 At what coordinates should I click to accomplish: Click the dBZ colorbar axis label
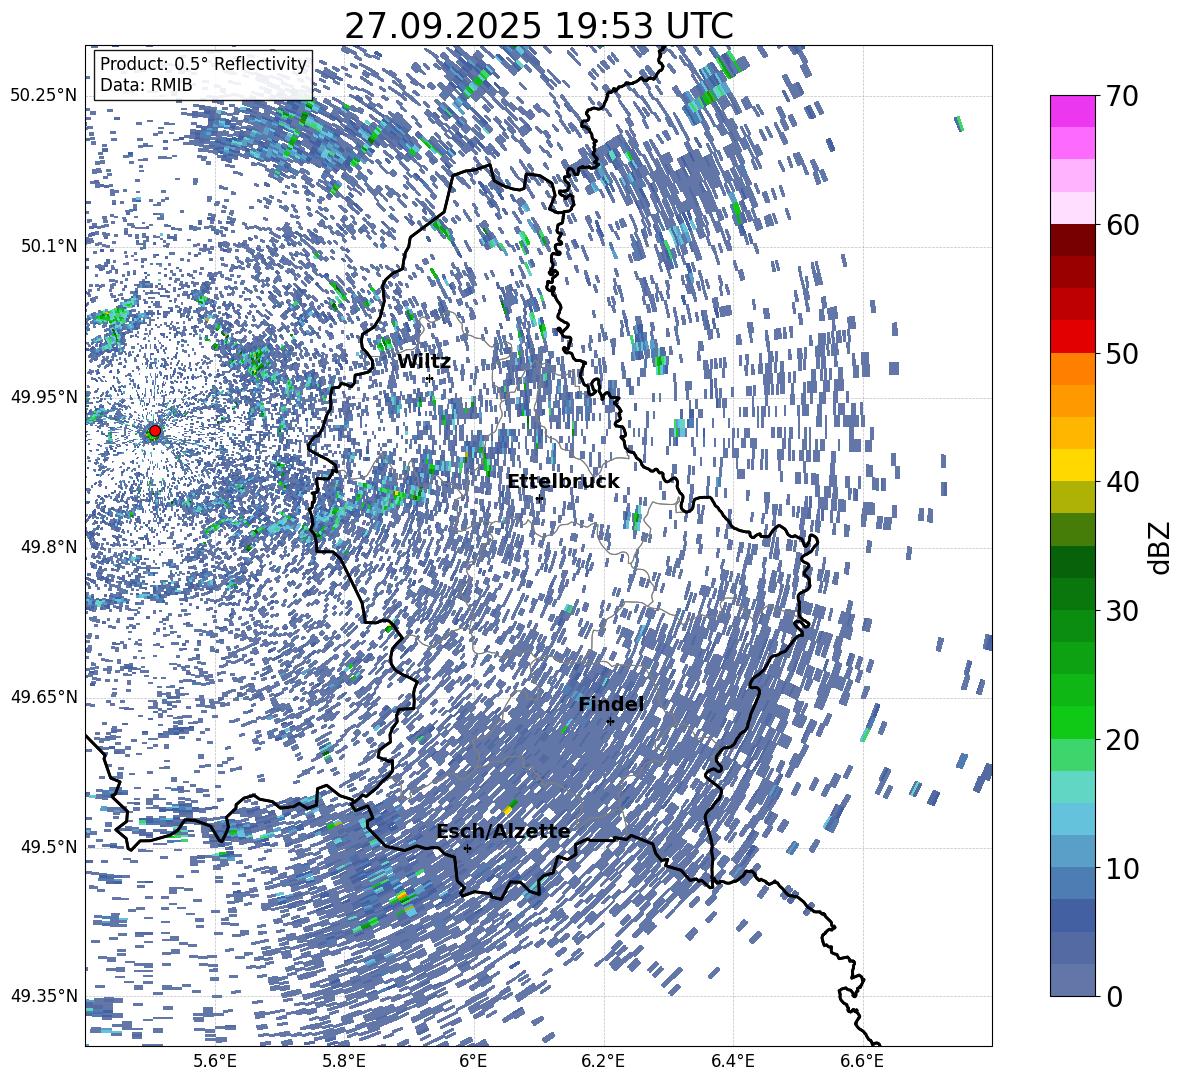[1160, 547]
